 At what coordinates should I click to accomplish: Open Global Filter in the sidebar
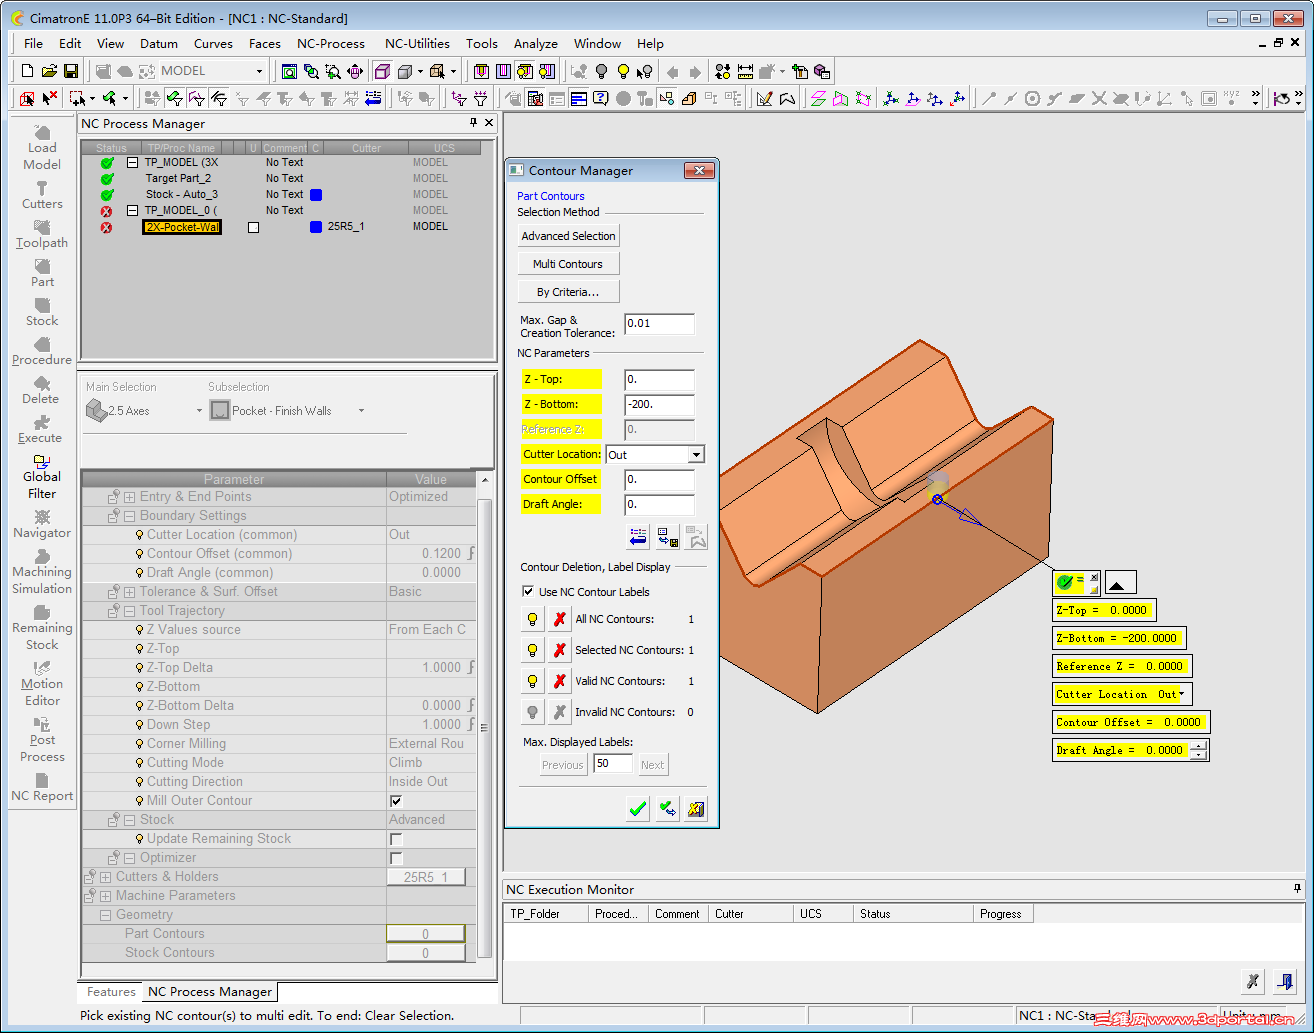[x=42, y=476]
